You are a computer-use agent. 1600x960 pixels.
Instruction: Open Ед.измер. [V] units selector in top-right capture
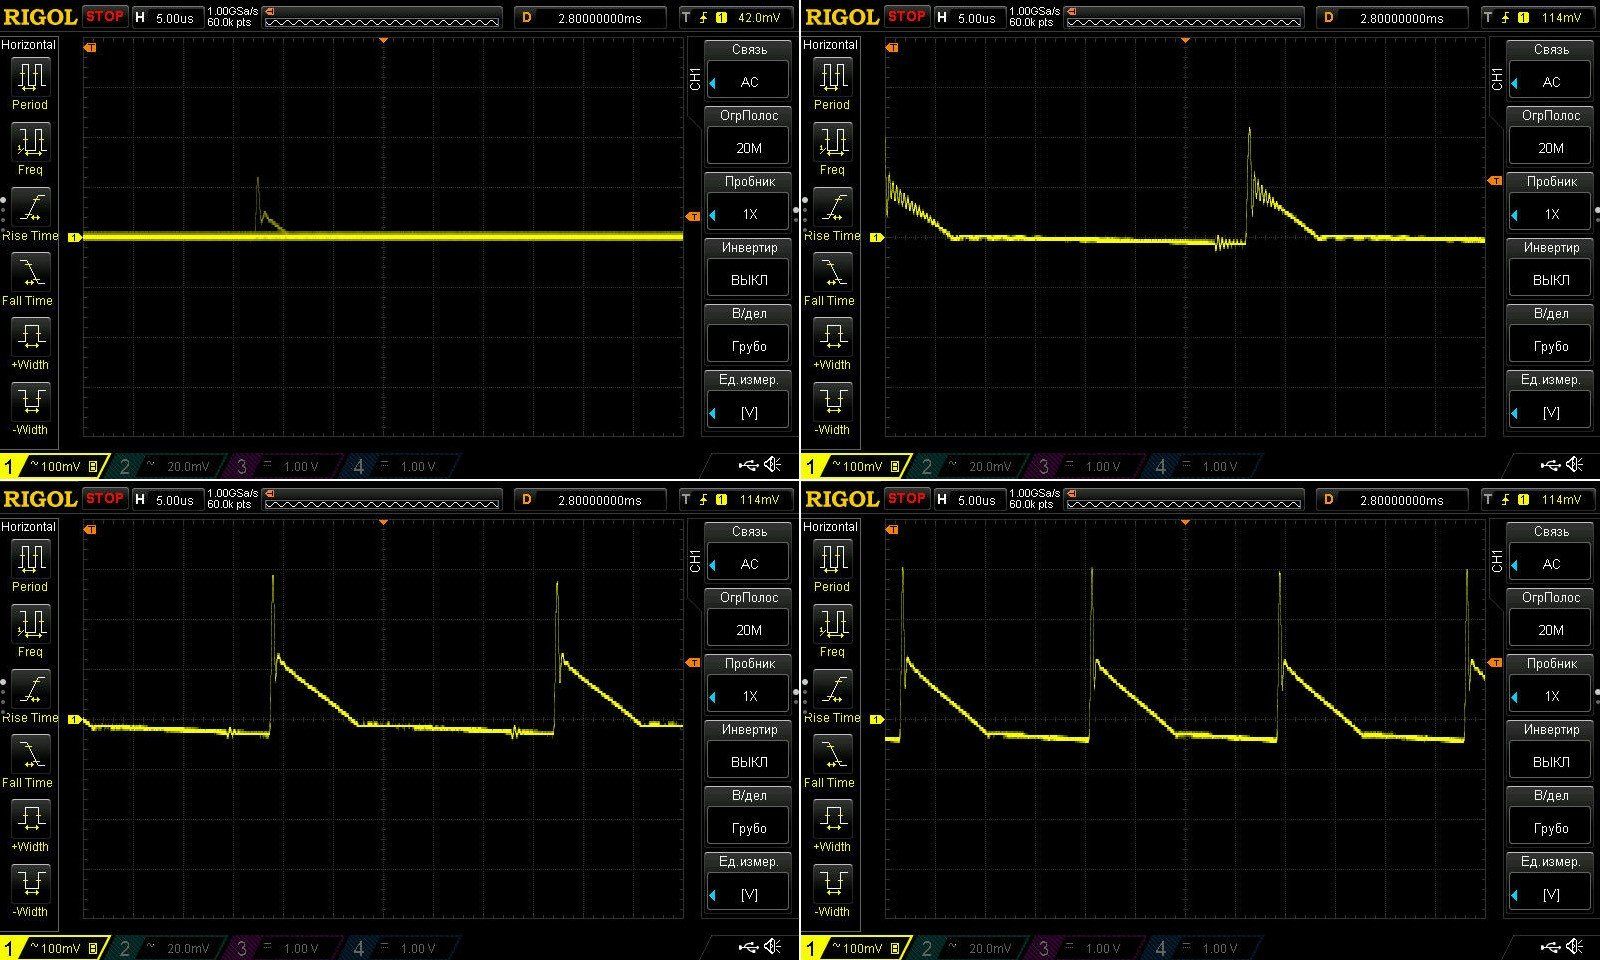(1550, 412)
